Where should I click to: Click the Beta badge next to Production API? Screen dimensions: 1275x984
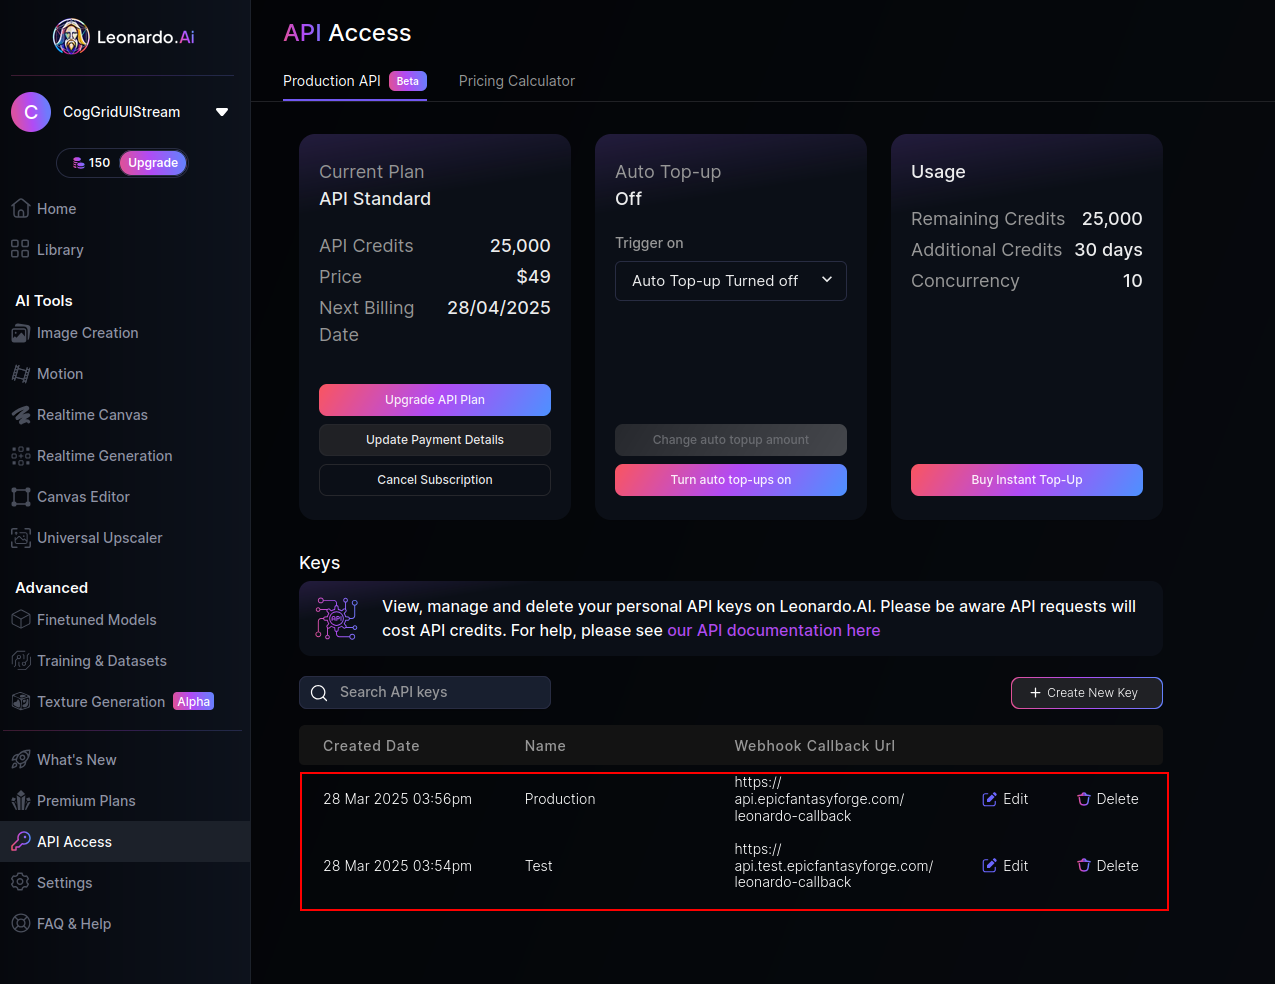pos(408,81)
